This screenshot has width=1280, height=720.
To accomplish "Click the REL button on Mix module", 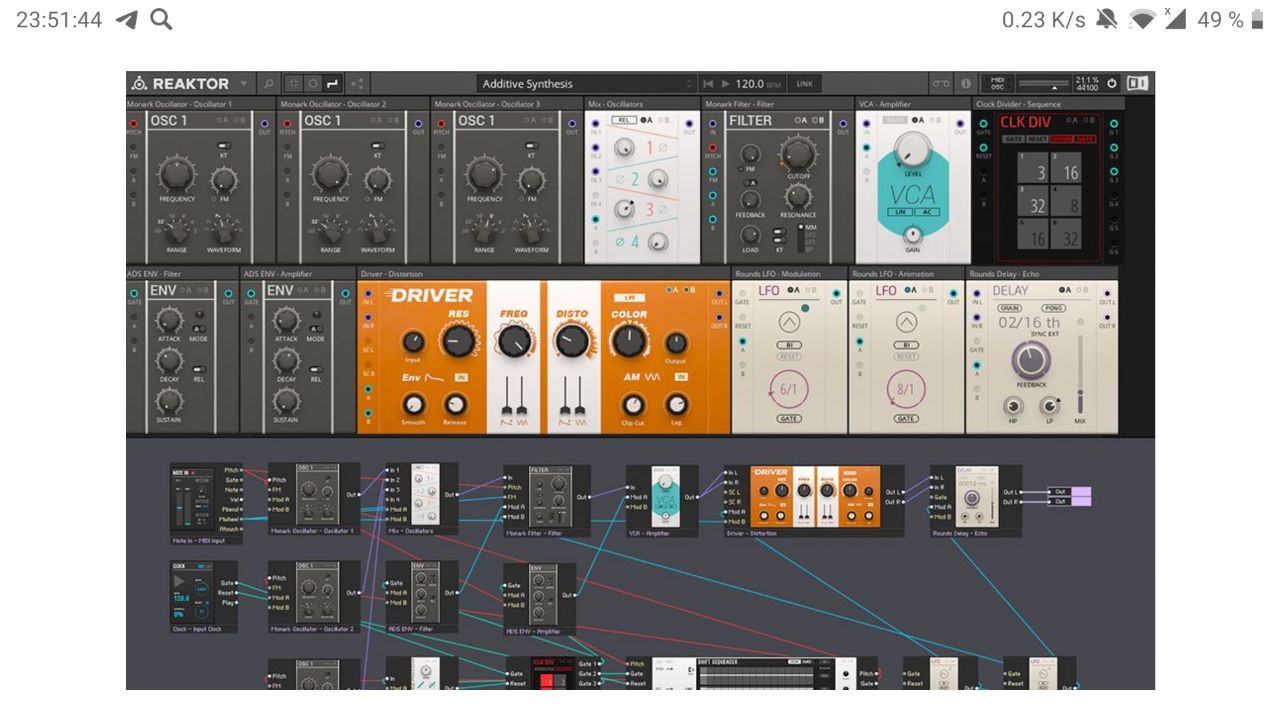I will point(625,120).
